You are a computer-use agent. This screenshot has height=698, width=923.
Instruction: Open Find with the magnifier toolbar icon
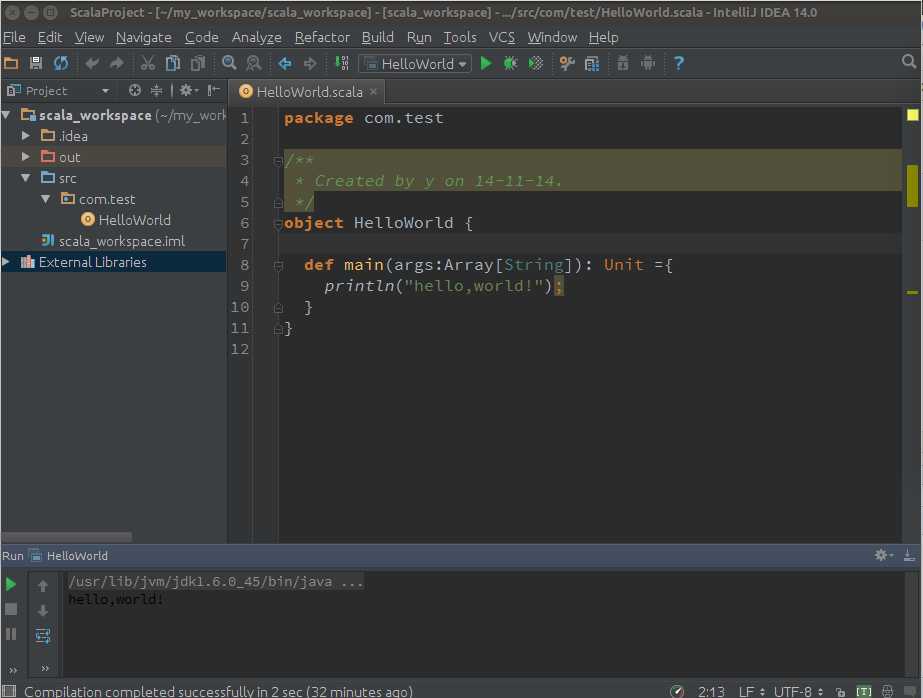[229, 63]
